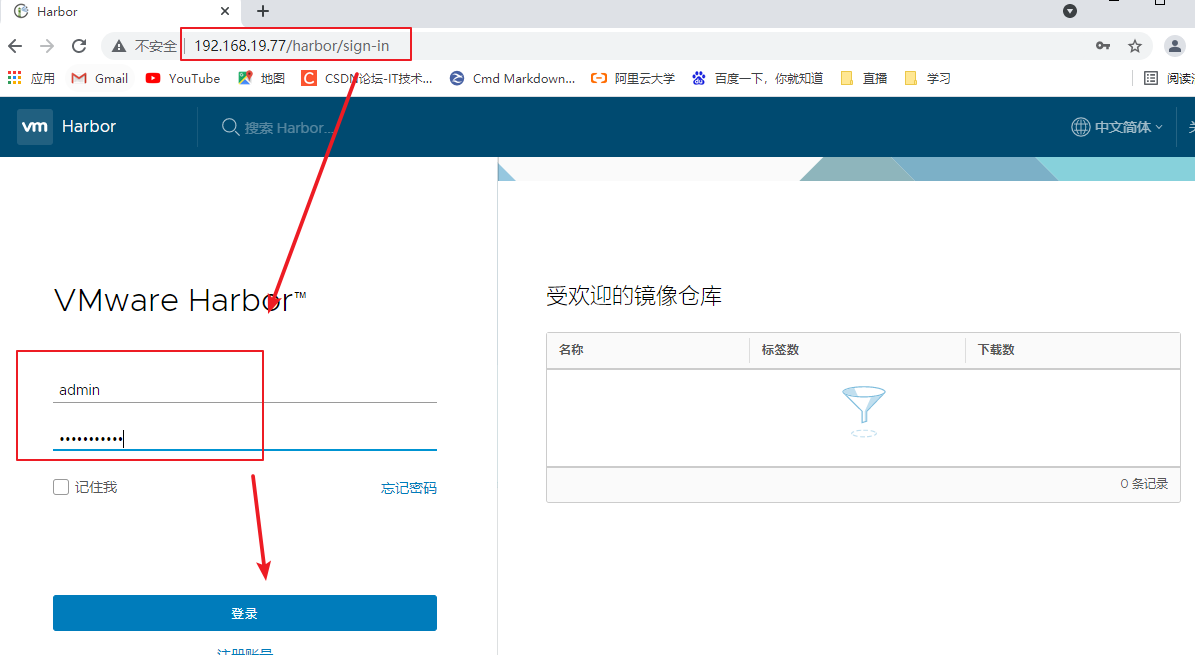Open the YouTube bookmark
1195x655 pixels.
click(183, 78)
